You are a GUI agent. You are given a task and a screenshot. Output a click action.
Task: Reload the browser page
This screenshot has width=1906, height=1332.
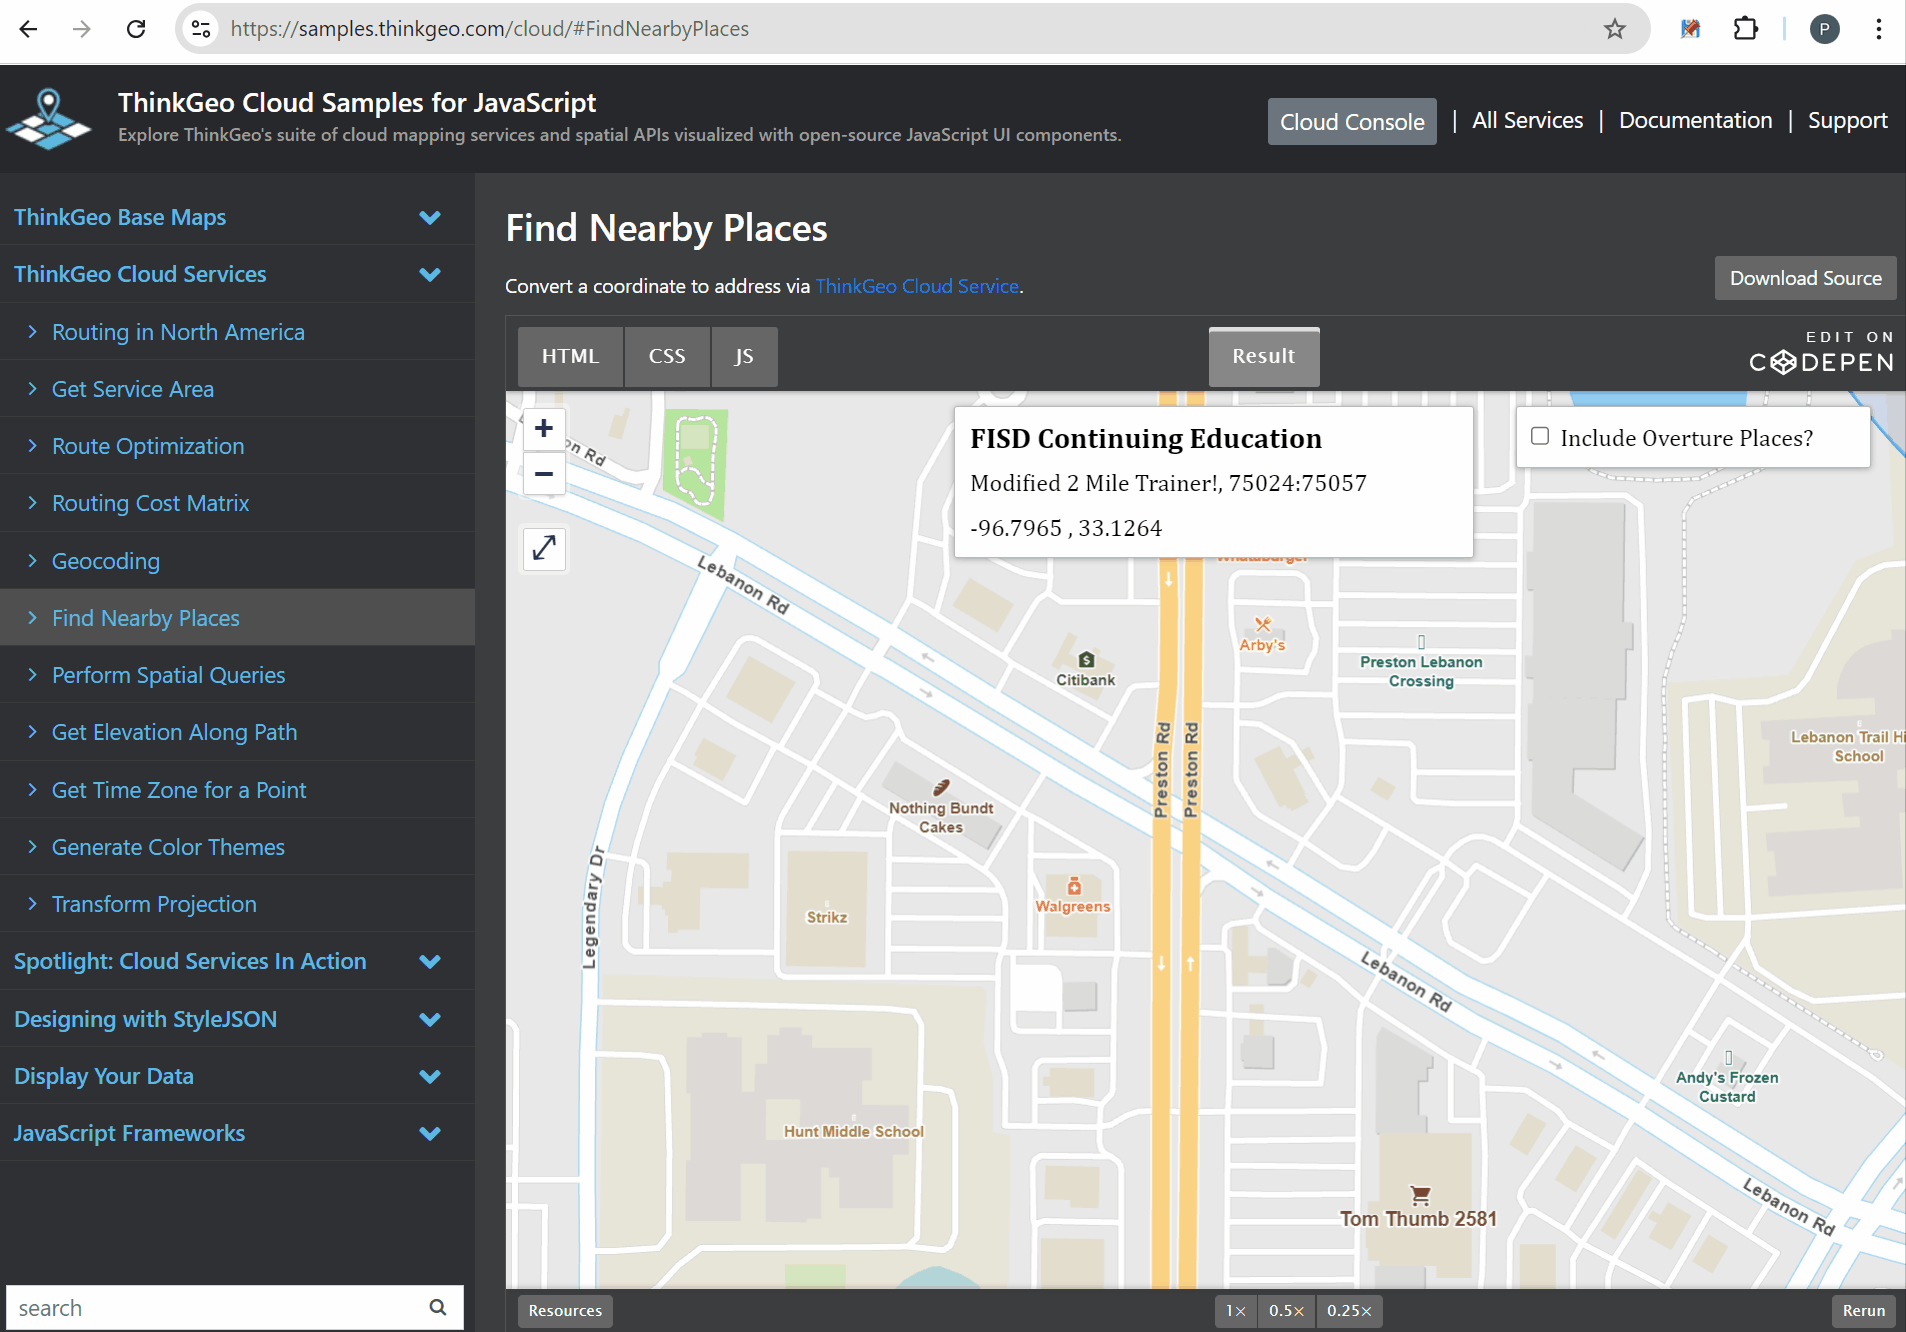pos(136,29)
